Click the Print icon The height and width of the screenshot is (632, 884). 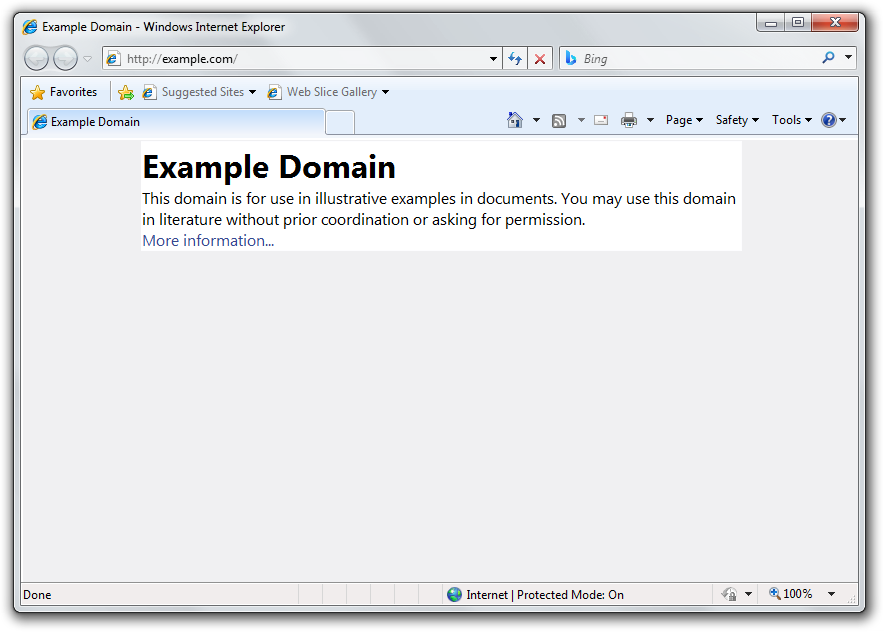(629, 120)
